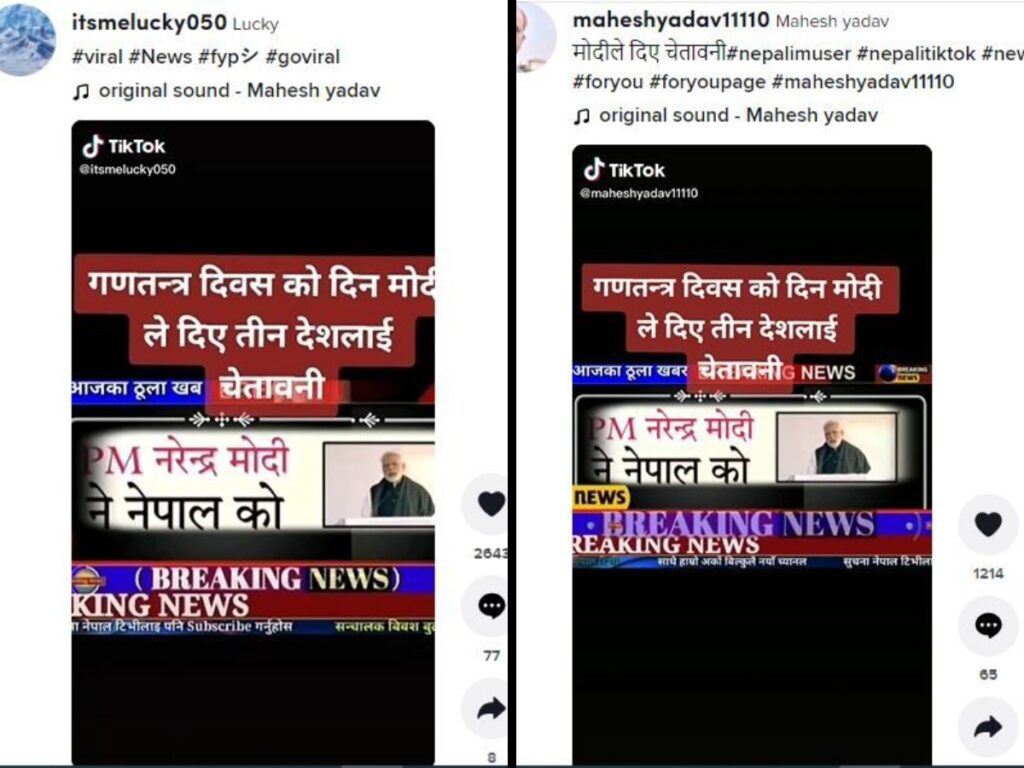Viewport: 1024px width, 768px height.
Task: Open the maheshyadav11110 profile avatar
Action: click(x=537, y=37)
